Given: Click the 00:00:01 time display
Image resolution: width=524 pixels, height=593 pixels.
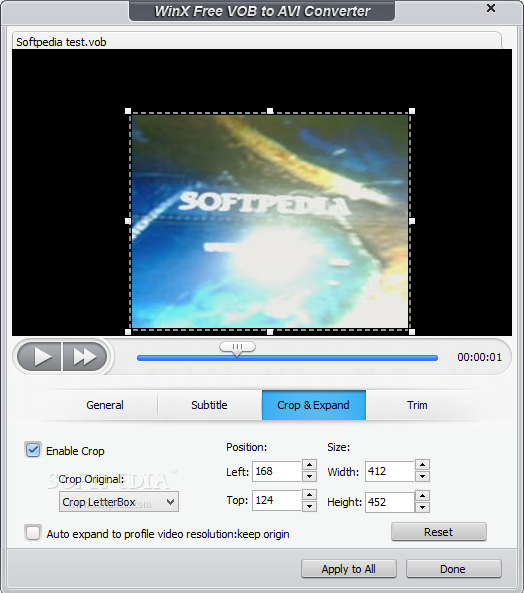Looking at the screenshot, I should tap(479, 357).
